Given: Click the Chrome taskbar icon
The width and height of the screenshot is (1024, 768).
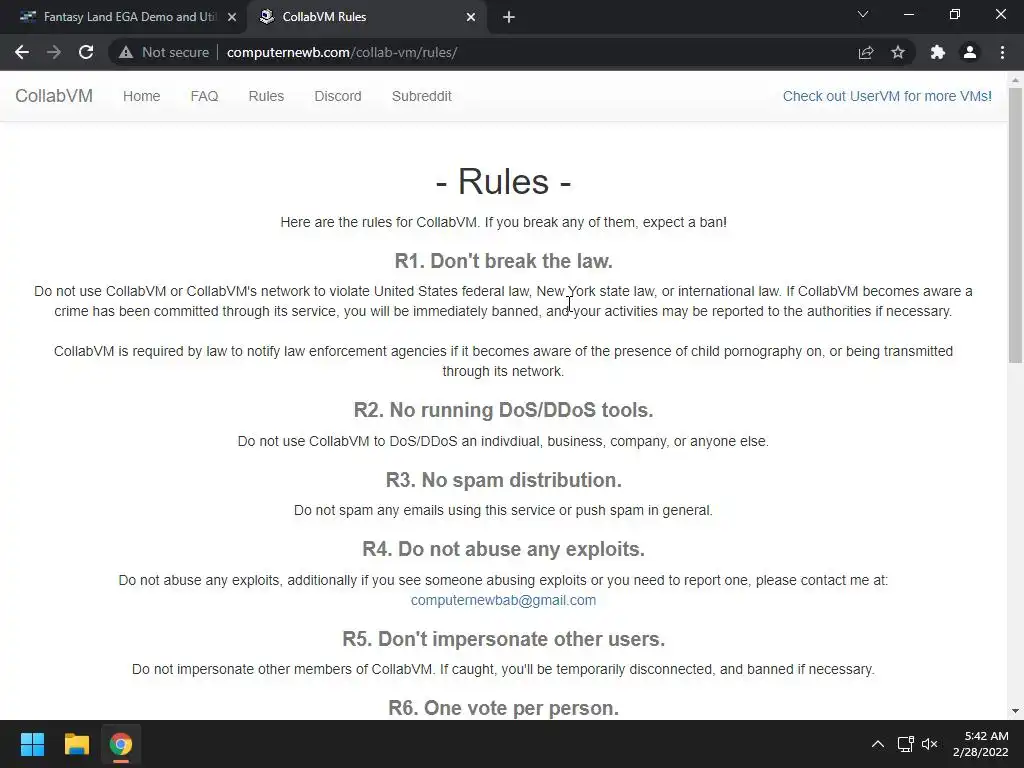Looking at the screenshot, I should point(121,744).
